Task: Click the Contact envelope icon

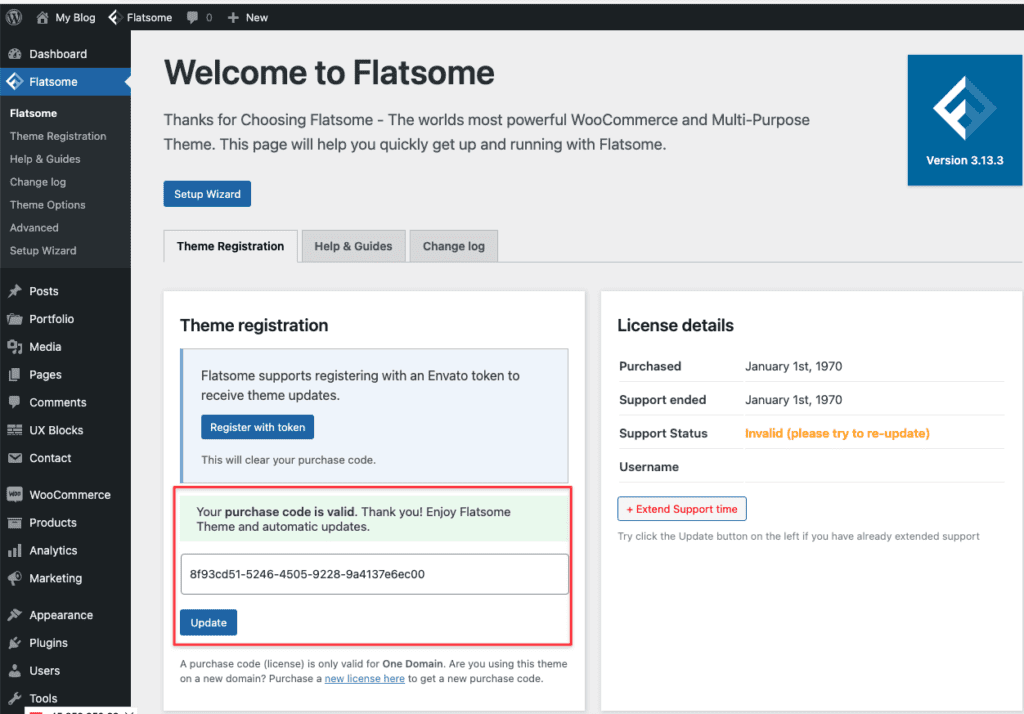Action: point(14,458)
